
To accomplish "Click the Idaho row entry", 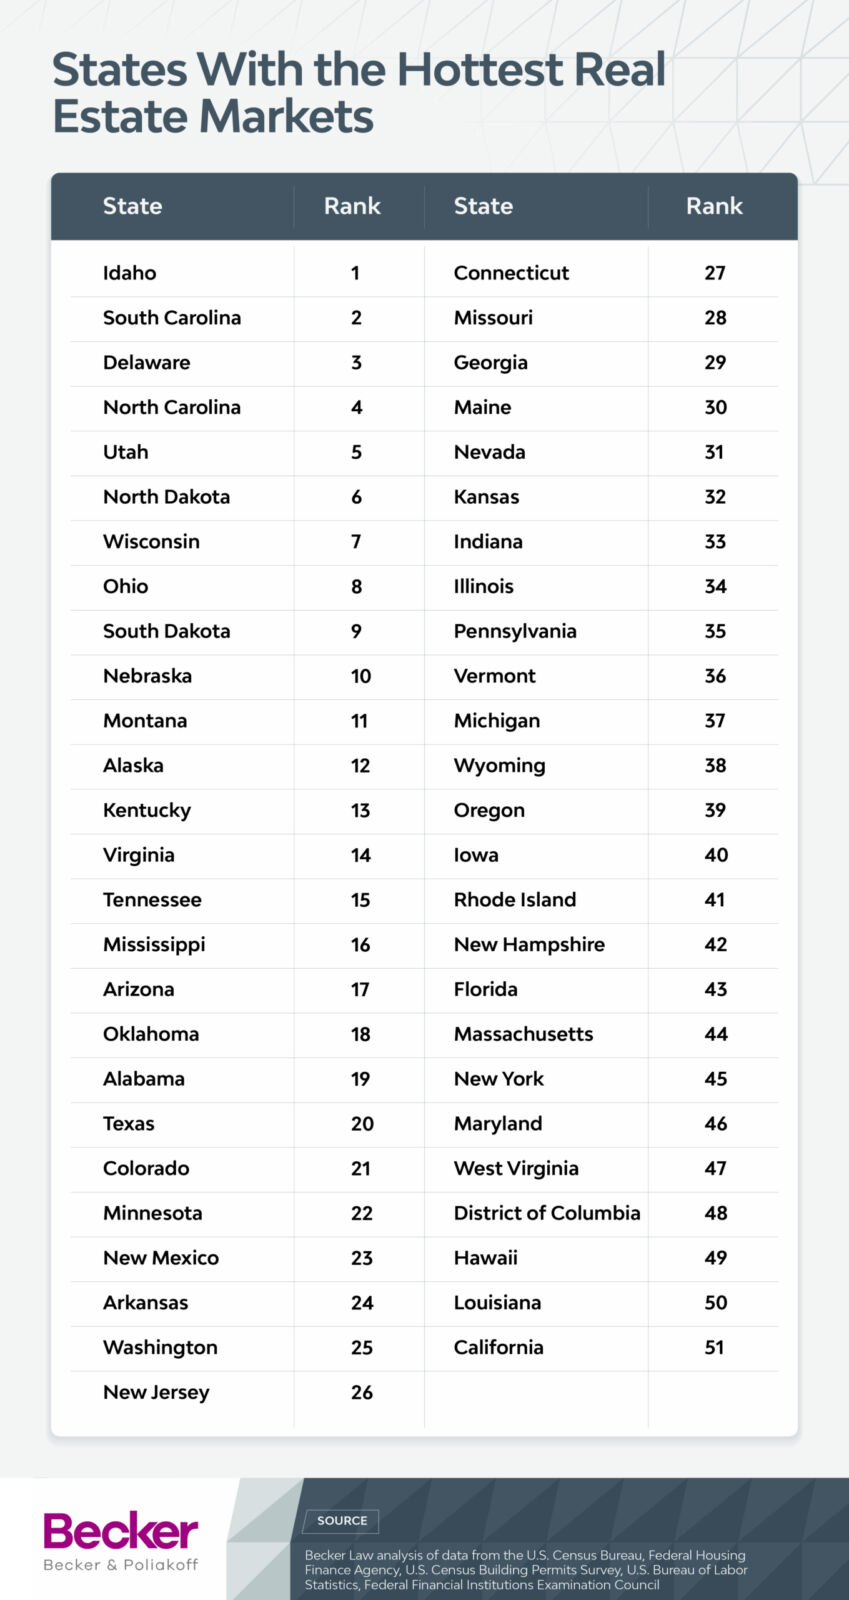I will click(x=130, y=273).
